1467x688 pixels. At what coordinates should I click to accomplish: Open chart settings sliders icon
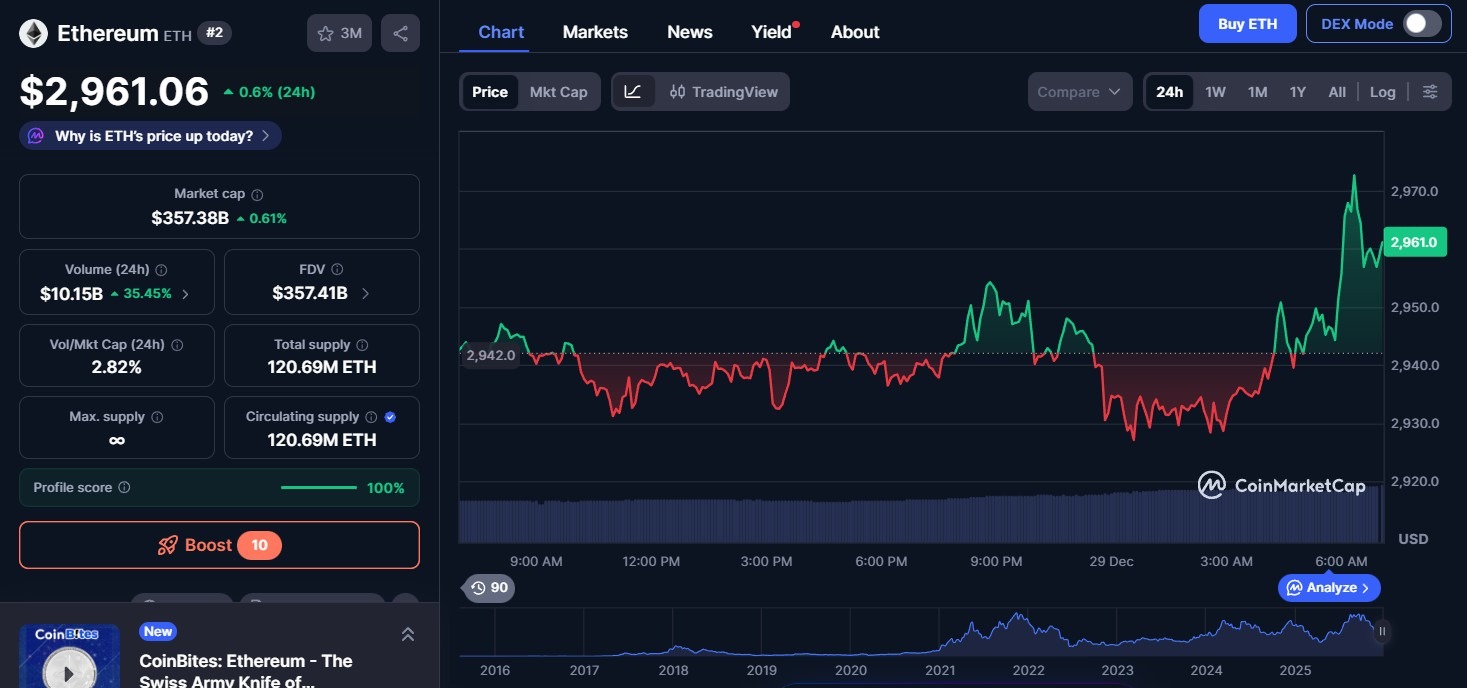1430,91
